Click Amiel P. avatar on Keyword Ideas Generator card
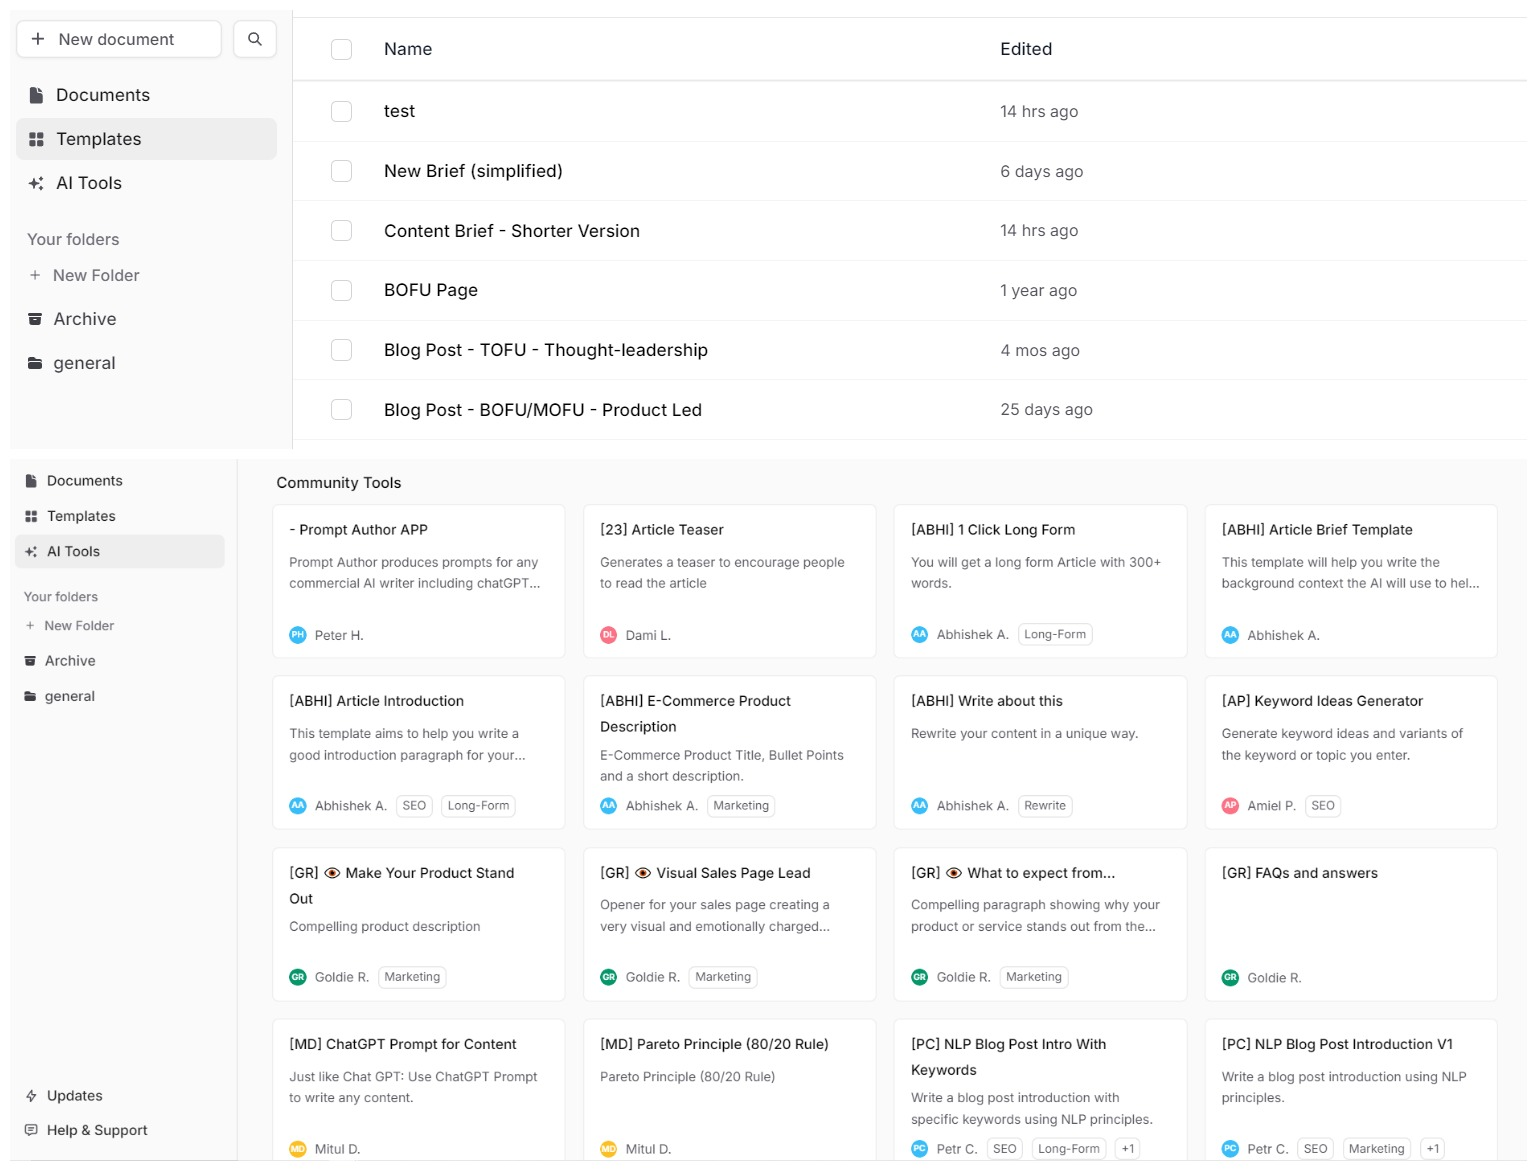Image resolution: width=1537 pixels, height=1170 pixels. (1231, 805)
